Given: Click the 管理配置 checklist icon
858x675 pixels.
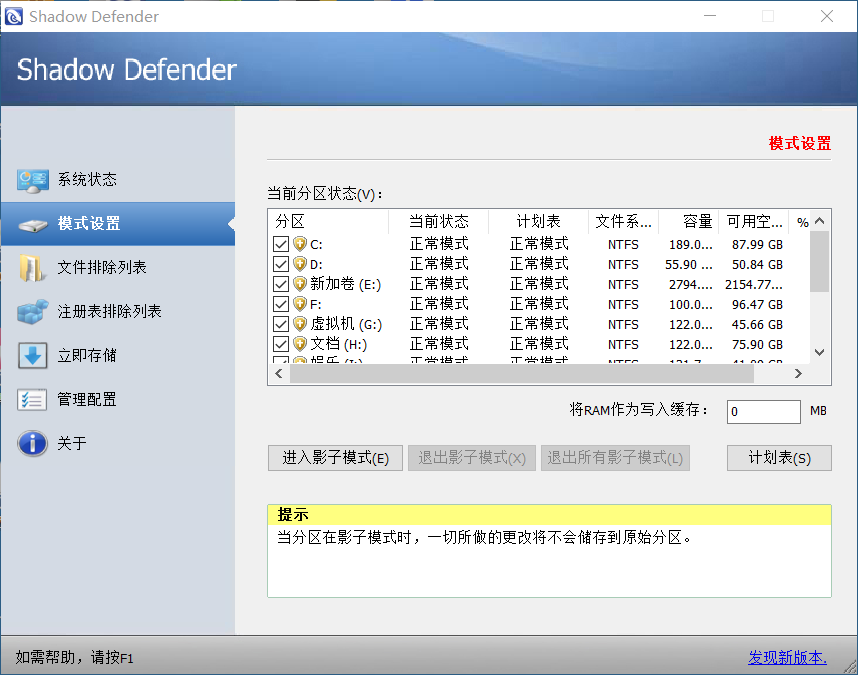Looking at the screenshot, I should (x=32, y=400).
